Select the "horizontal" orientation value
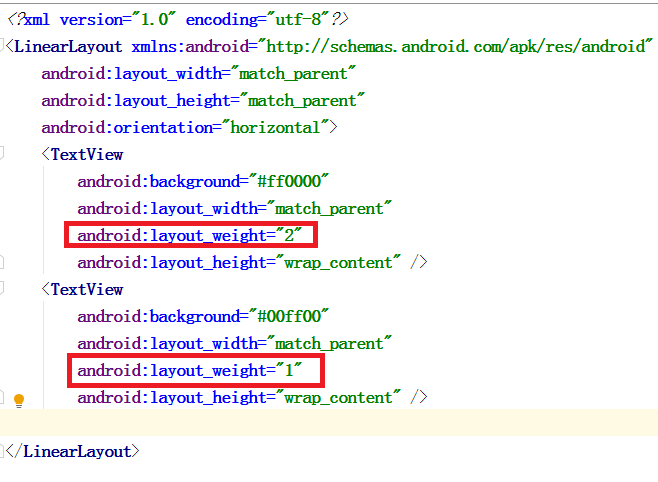Image resolution: width=658 pixels, height=482 pixels. 275,128
